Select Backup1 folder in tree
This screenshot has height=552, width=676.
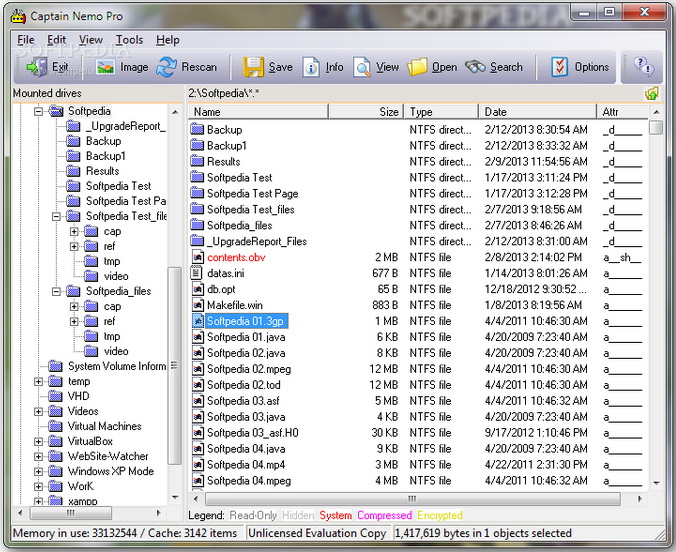click(x=106, y=156)
